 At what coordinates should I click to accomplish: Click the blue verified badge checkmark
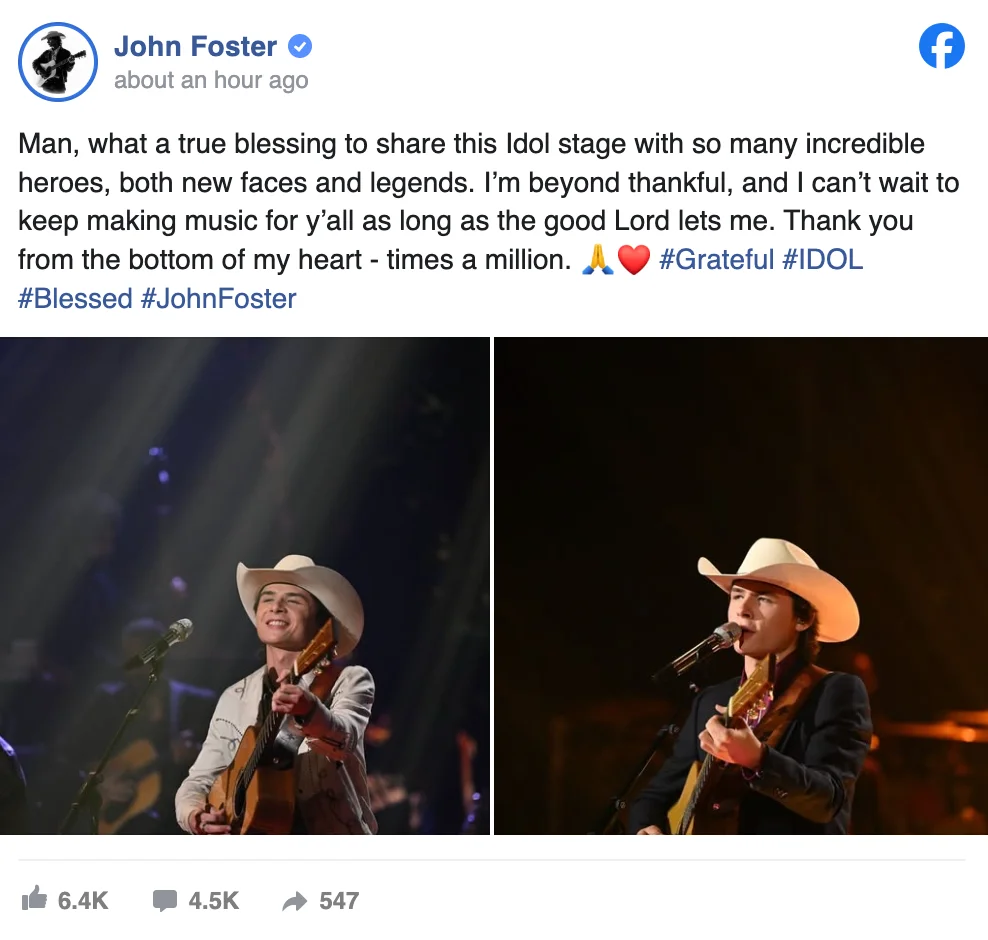pyautogui.click(x=300, y=46)
